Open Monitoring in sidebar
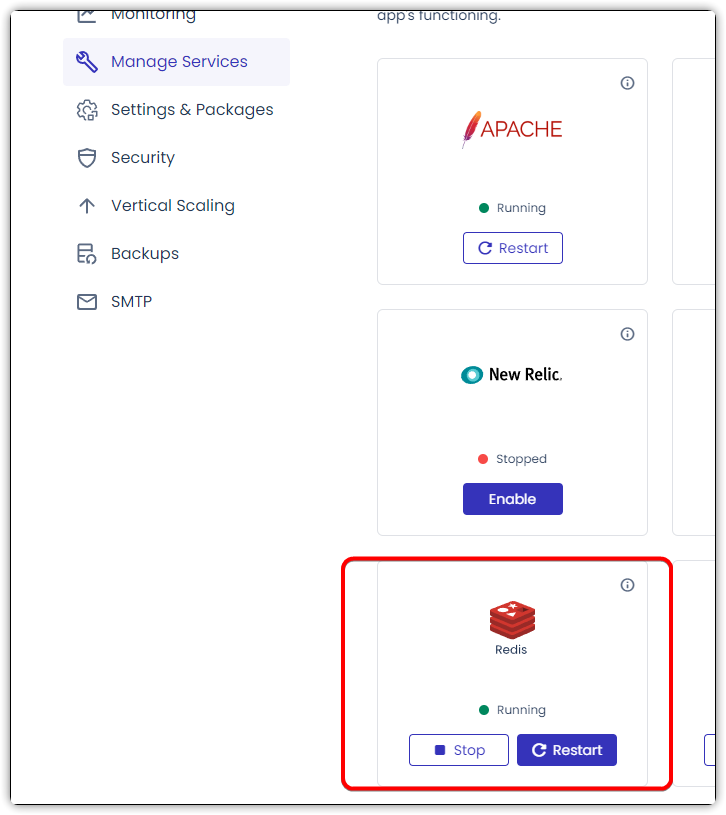This screenshot has width=726, height=815. (x=153, y=15)
